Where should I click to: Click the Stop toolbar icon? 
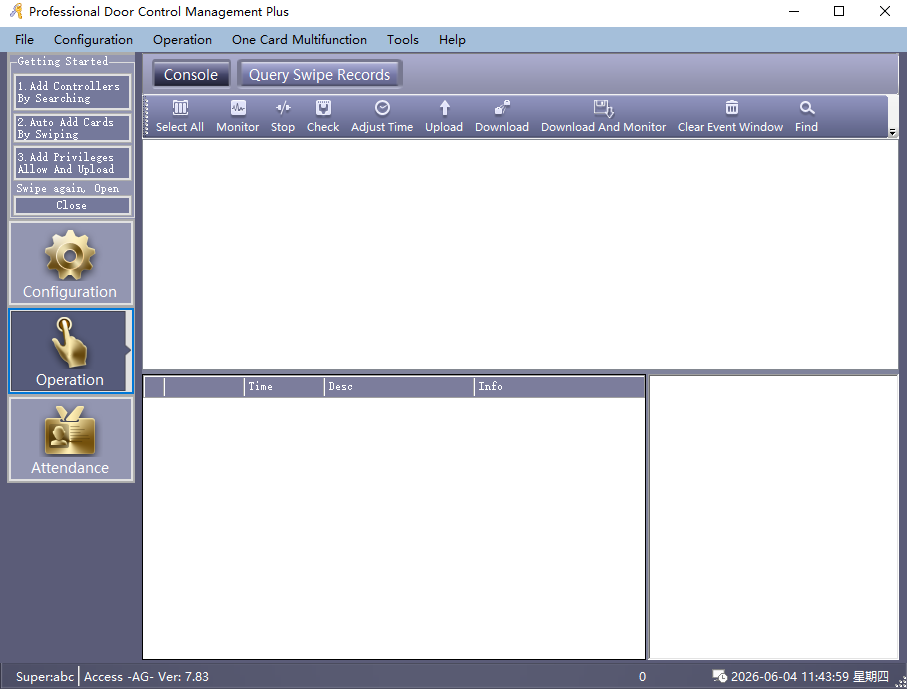click(x=283, y=108)
